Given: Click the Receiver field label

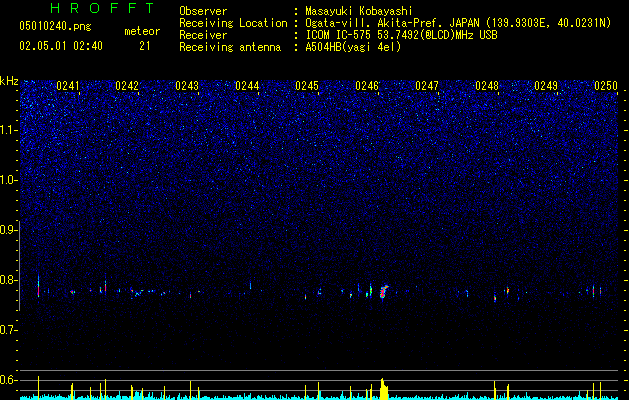Looking at the screenshot, I should tap(203, 35).
